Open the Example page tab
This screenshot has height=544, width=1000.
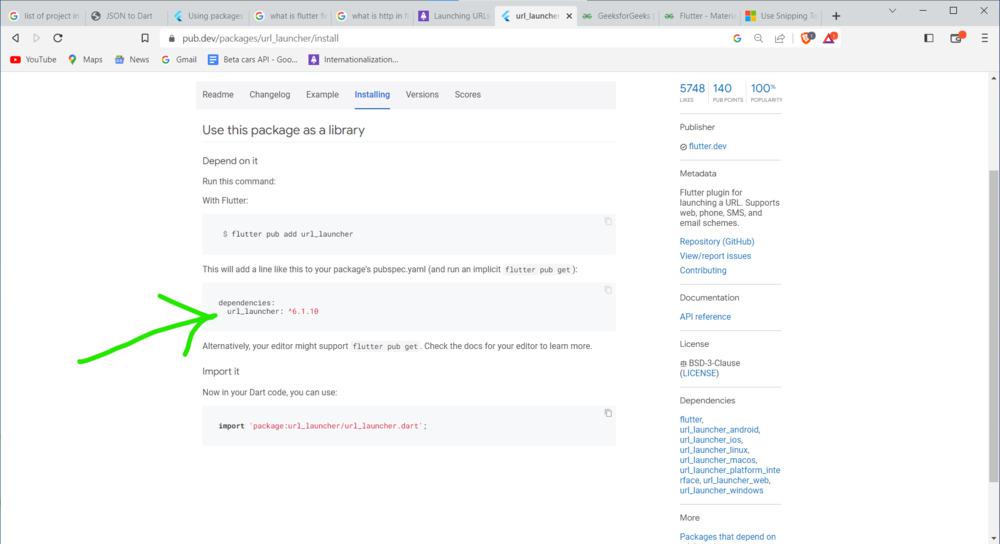click(x=322, y=94)
